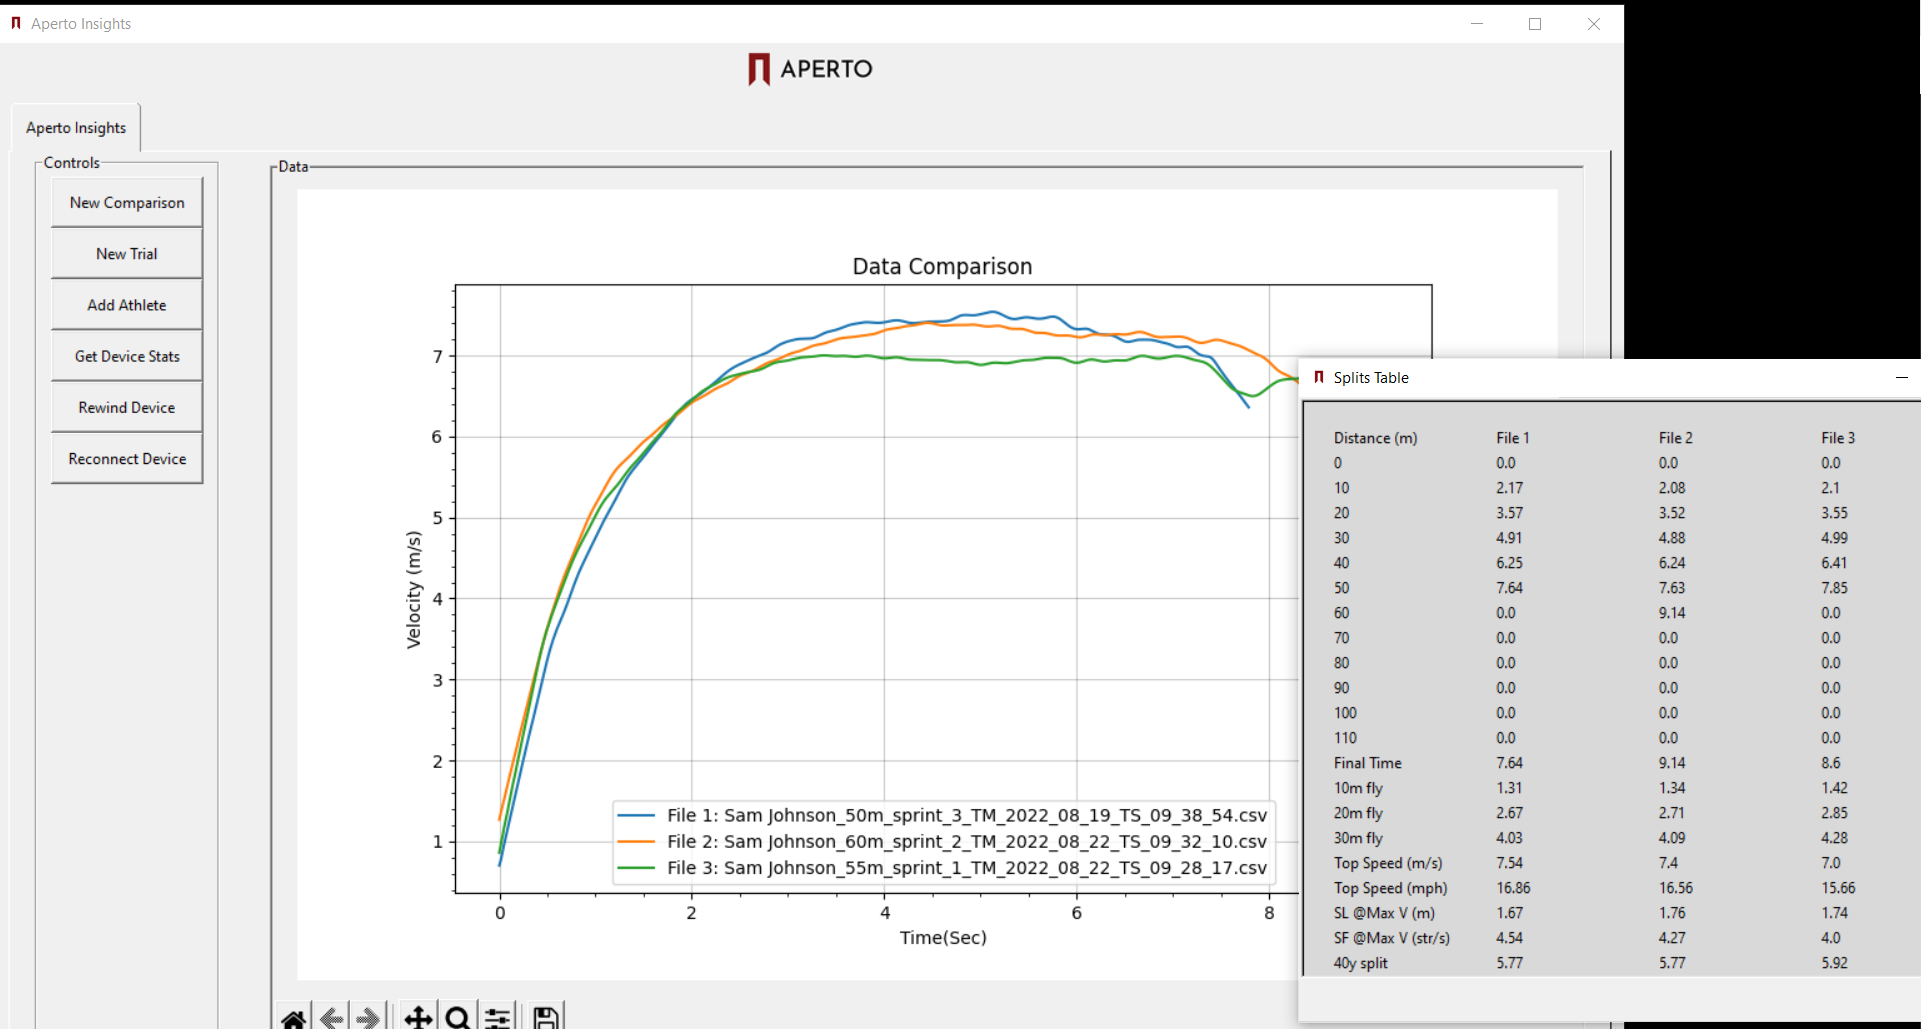
Task: Select the Distance (m) column header
Action: point(1375,438)
